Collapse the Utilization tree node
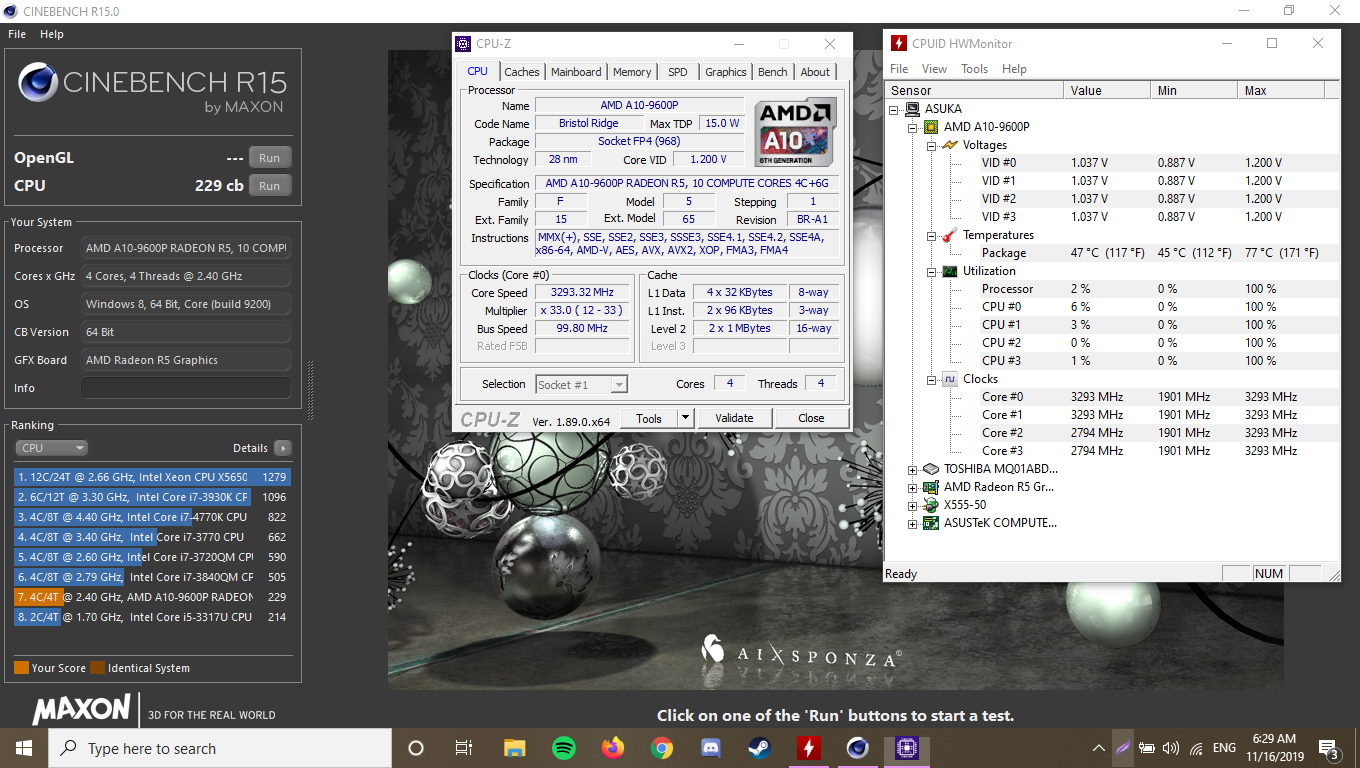Image resolution: width=1360 pixels, height=768 pixels. [x=931, y=271]
